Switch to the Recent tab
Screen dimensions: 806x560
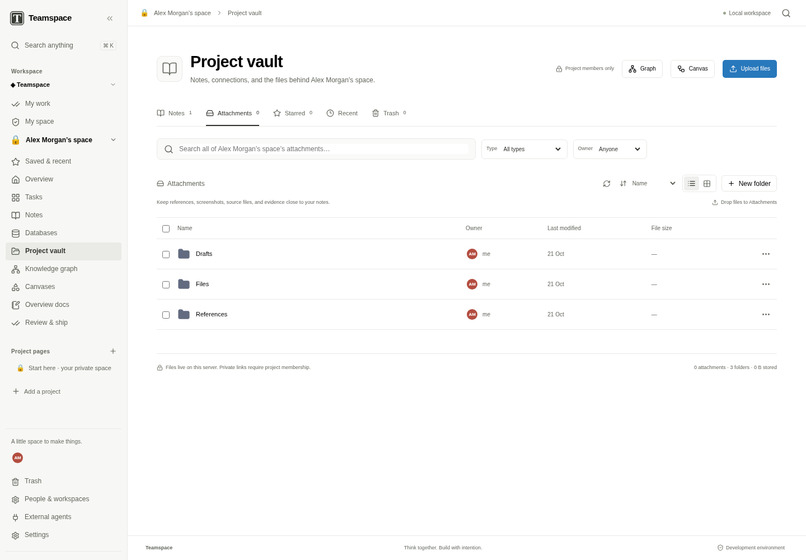point(342,113)
